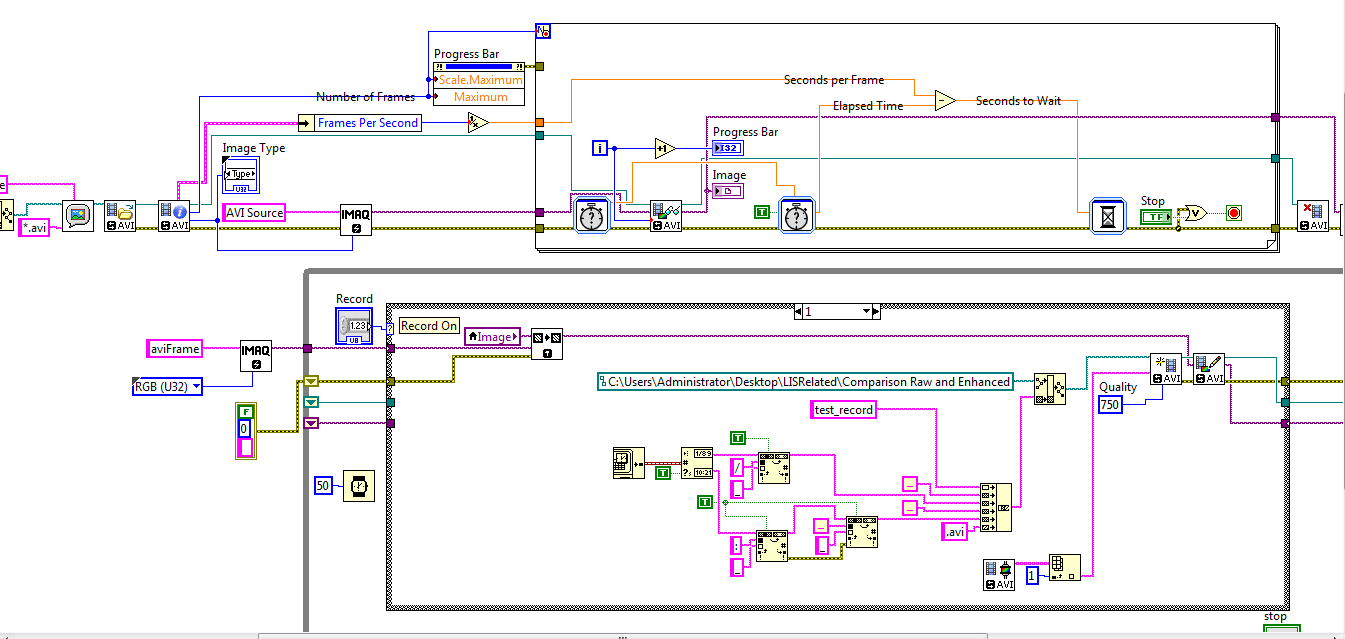
Task: Edit the test_record string constant
Action: (x=843, y=409)
